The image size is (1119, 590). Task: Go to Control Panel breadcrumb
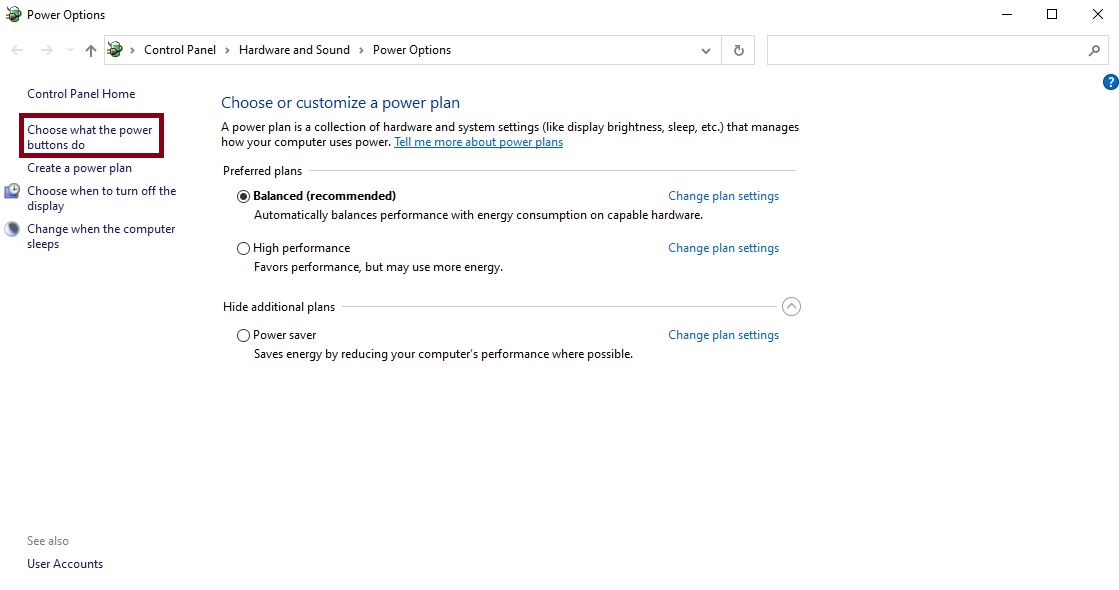coord(180,50)
